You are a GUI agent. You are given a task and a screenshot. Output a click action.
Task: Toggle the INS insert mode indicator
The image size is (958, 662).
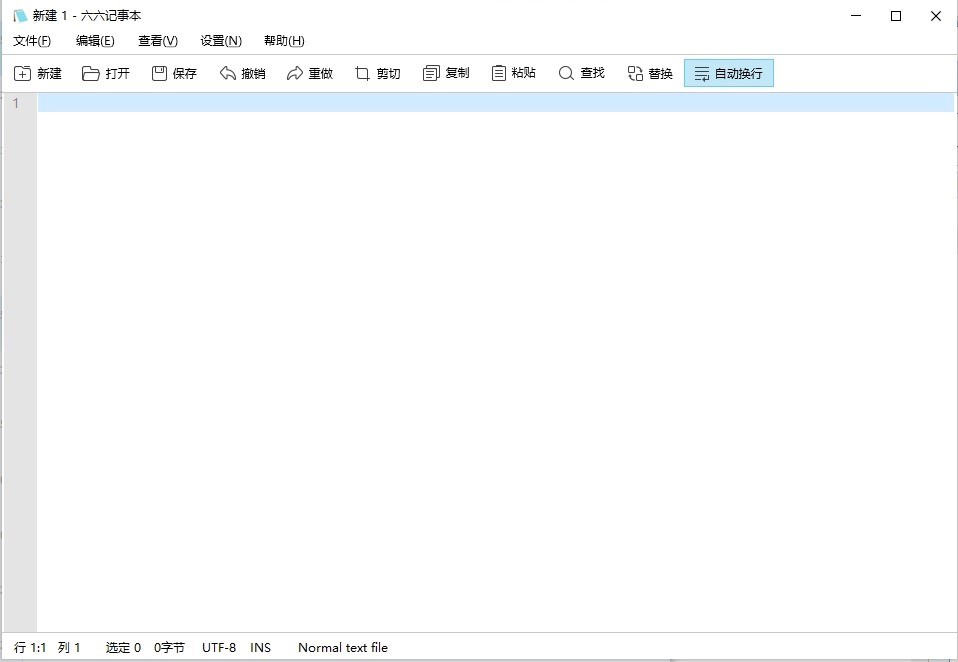pos(260,648)
